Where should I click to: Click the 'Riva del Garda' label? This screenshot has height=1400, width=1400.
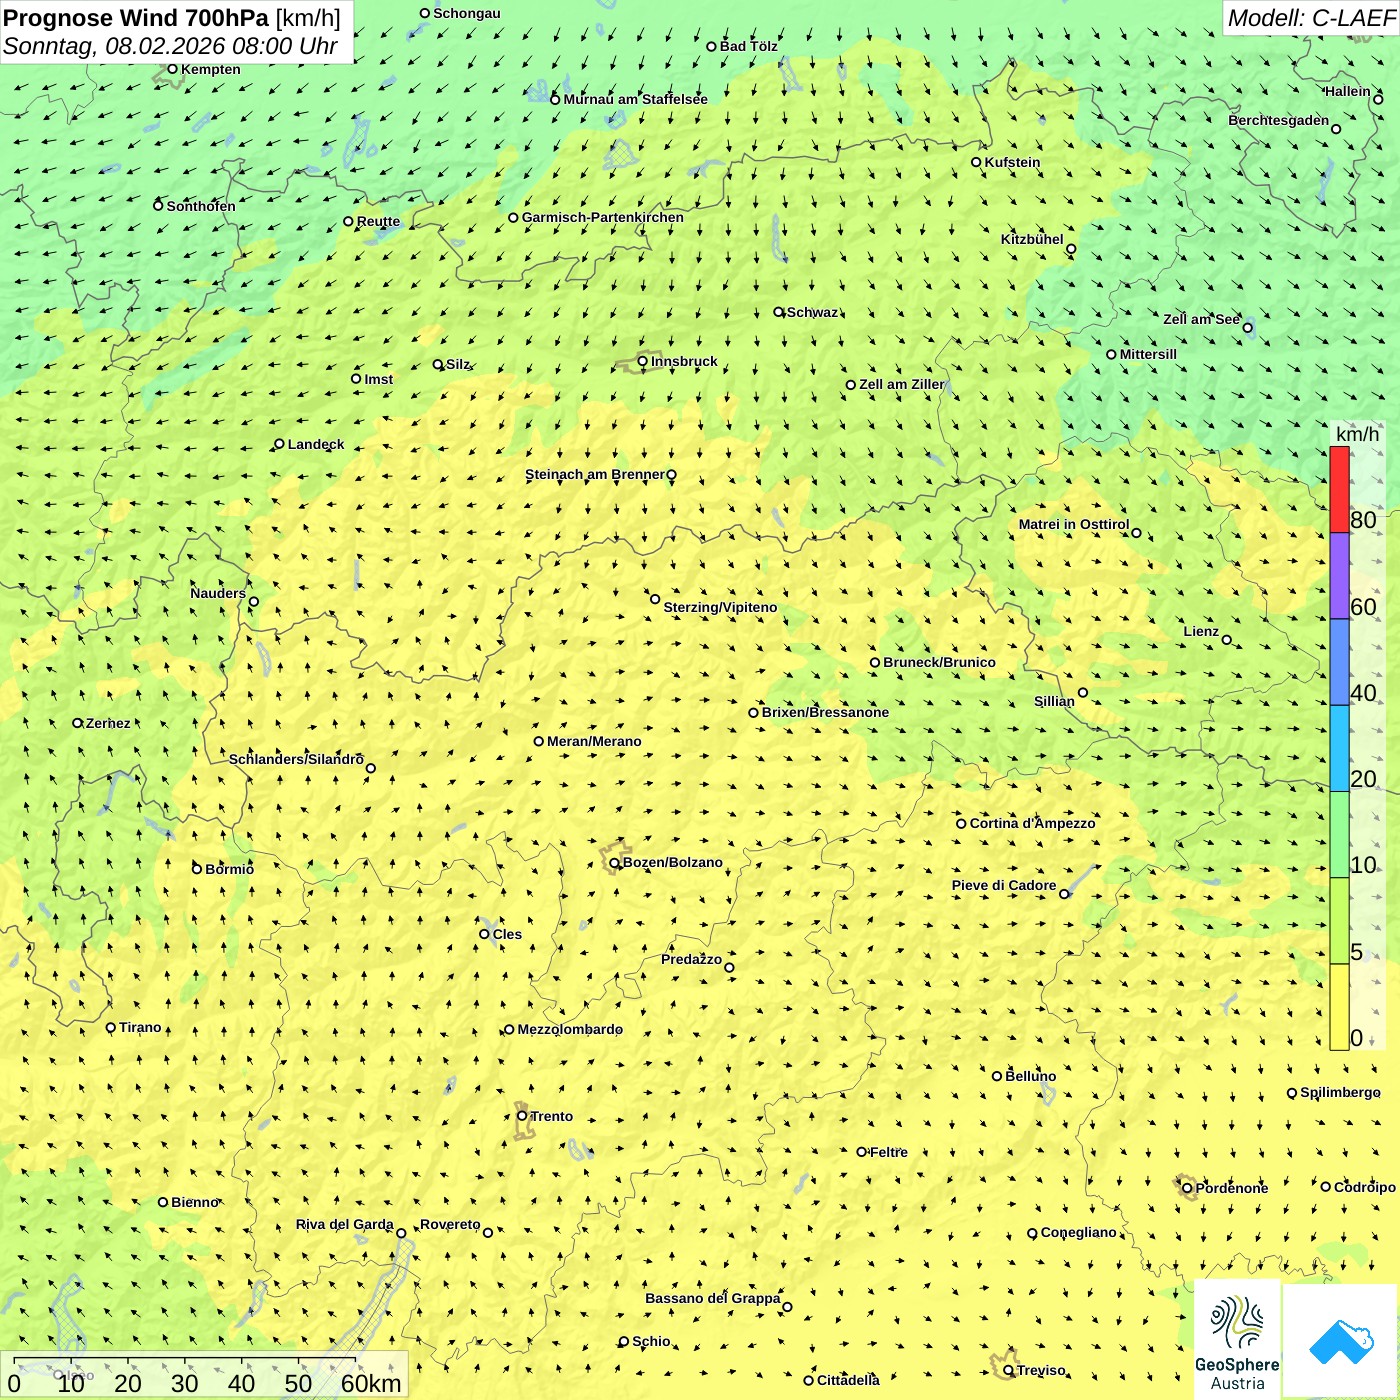point(345,1224)
